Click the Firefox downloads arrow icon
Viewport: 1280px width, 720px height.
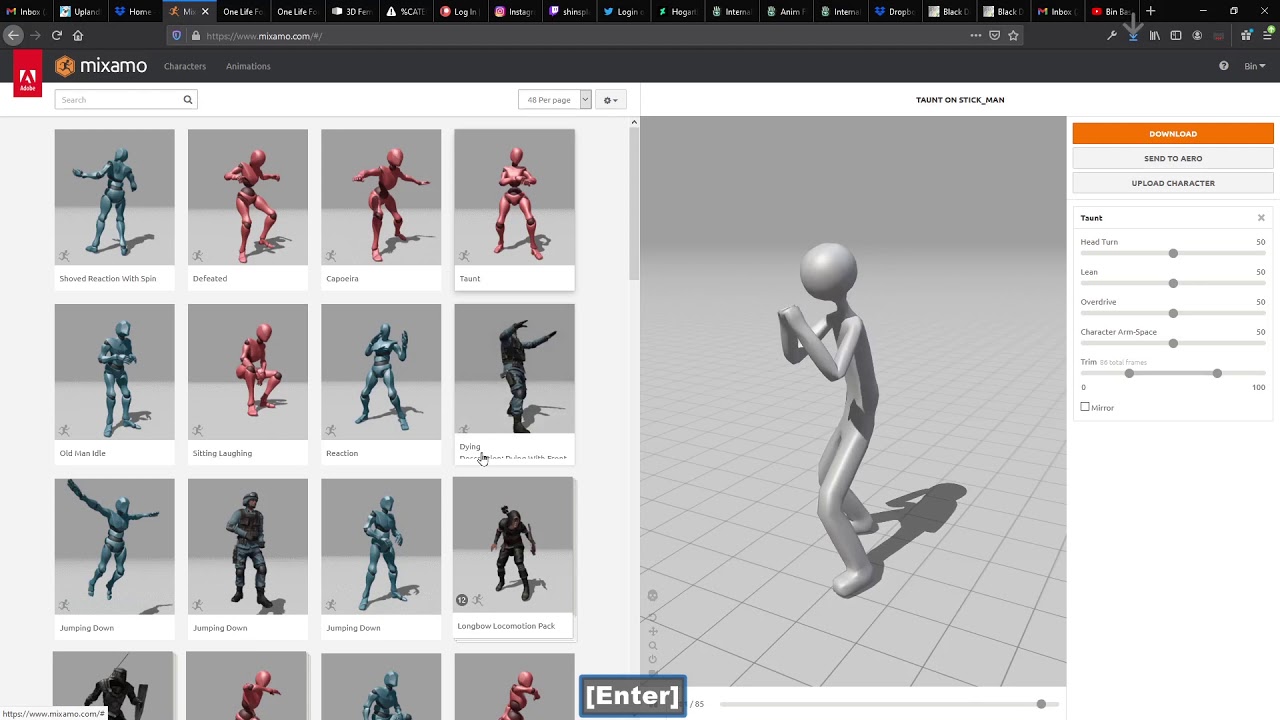tap(1133, 36)
